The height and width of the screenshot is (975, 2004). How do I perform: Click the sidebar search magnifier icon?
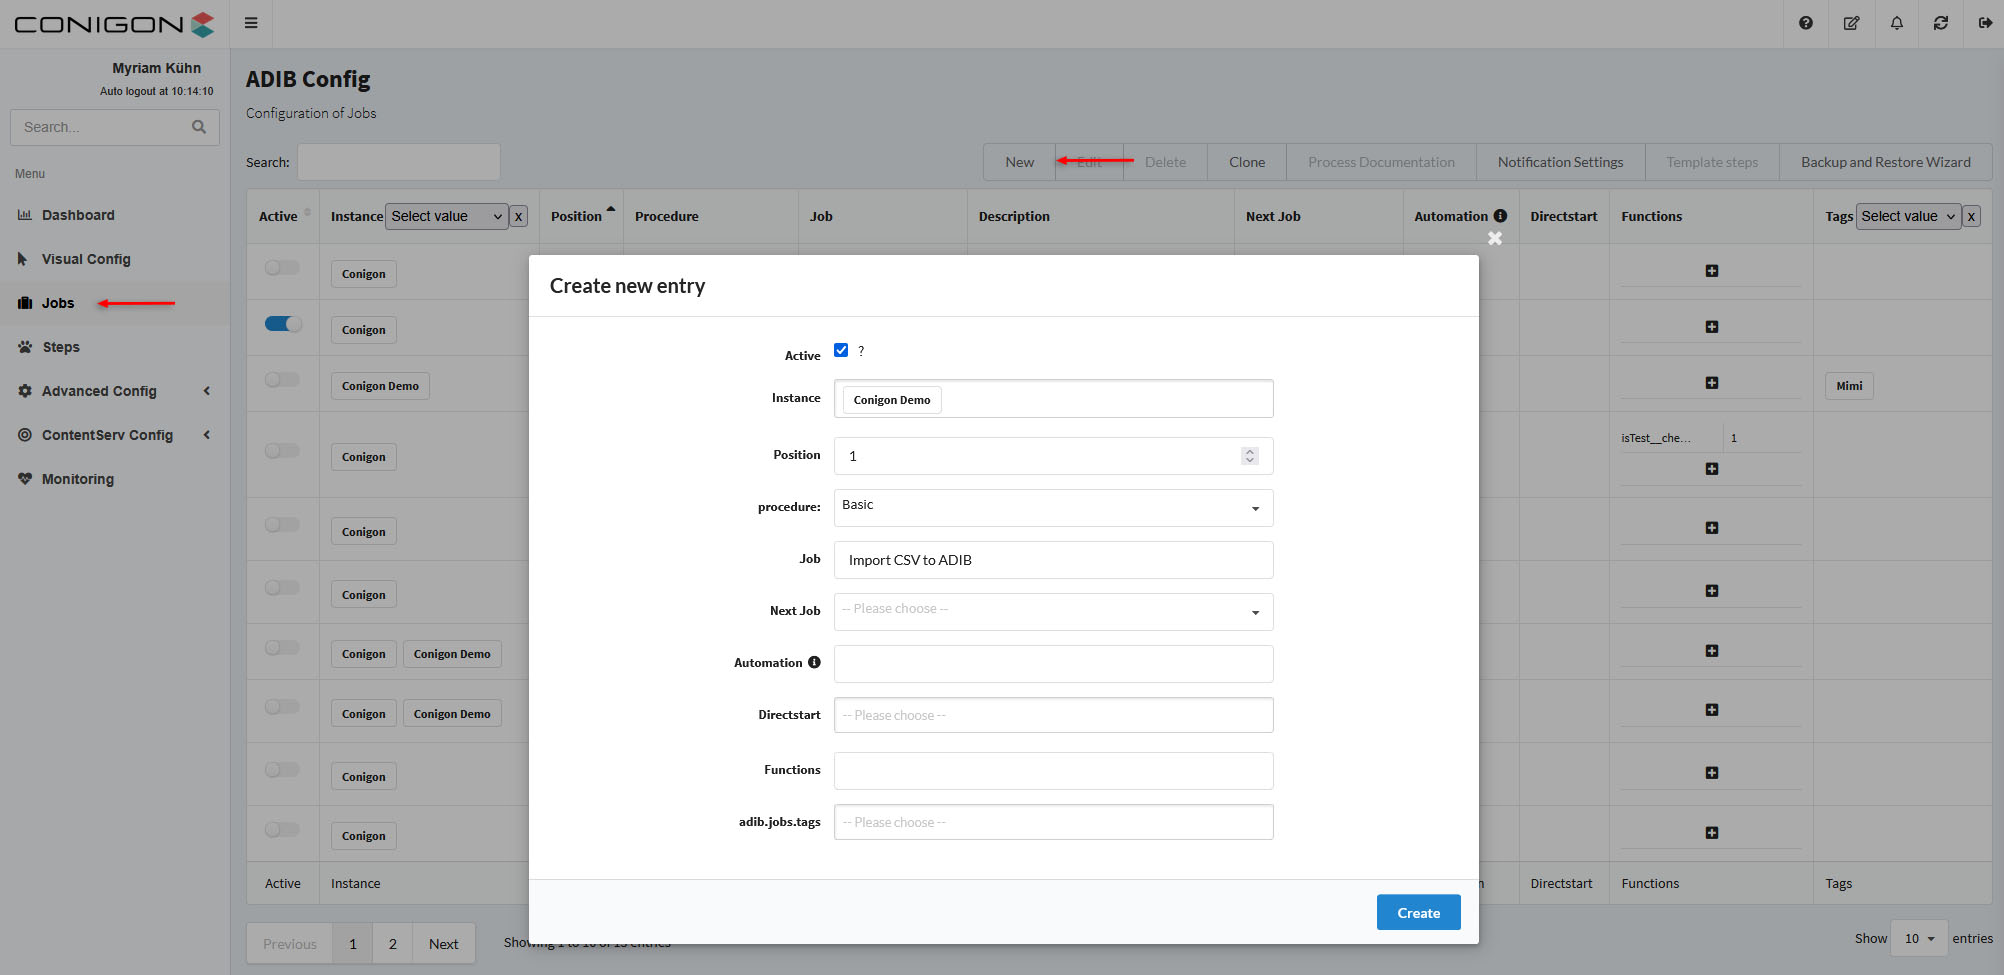(199, 127)
